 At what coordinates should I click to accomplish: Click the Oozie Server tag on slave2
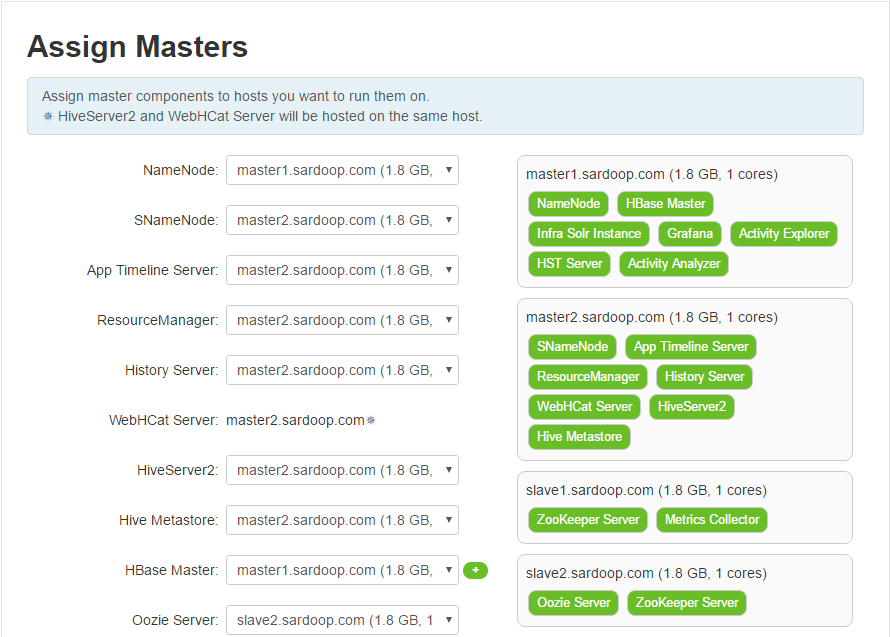point(573,603)
